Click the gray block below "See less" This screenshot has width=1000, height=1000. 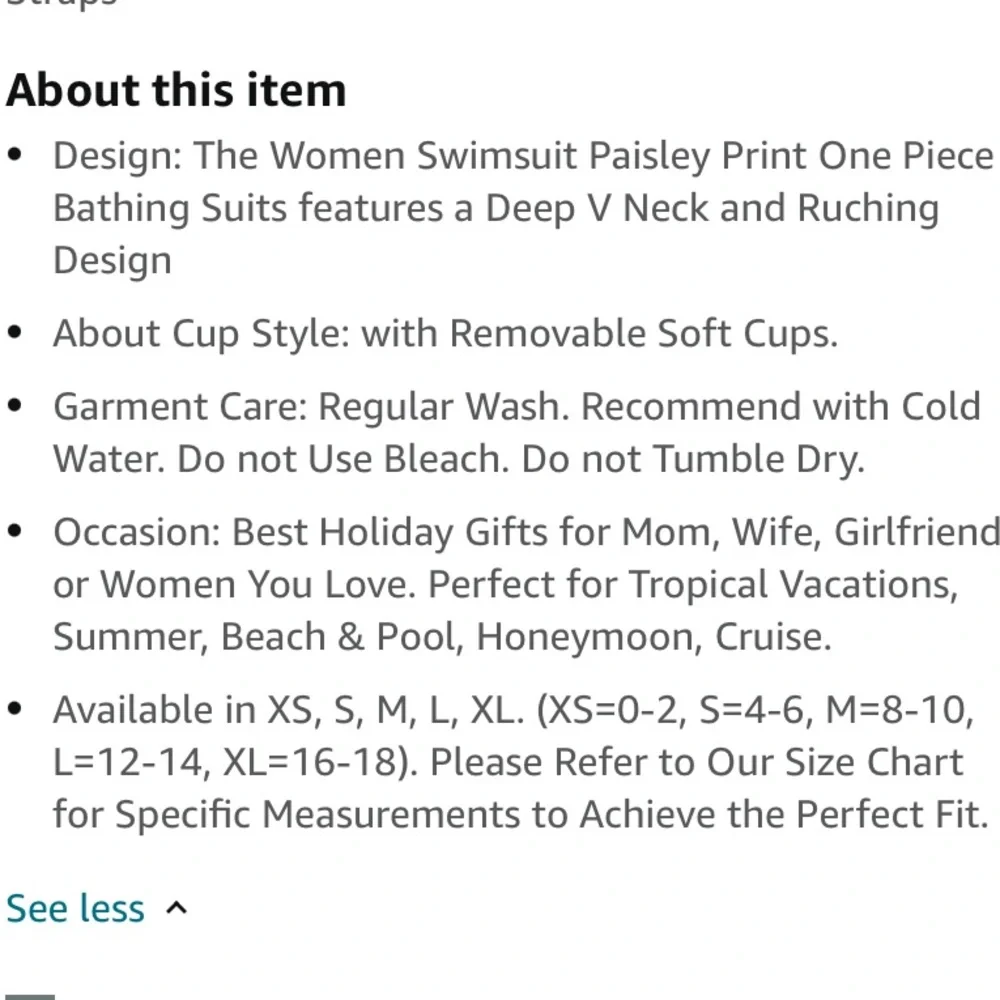click(x=31, y=997)
